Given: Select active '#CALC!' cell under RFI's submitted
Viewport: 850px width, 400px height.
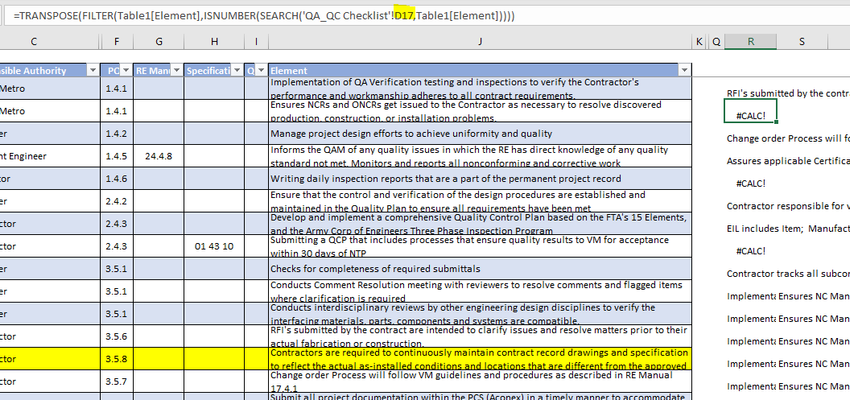Looking at the screenshot, I should pyautogui.click(x=751, y=111).
